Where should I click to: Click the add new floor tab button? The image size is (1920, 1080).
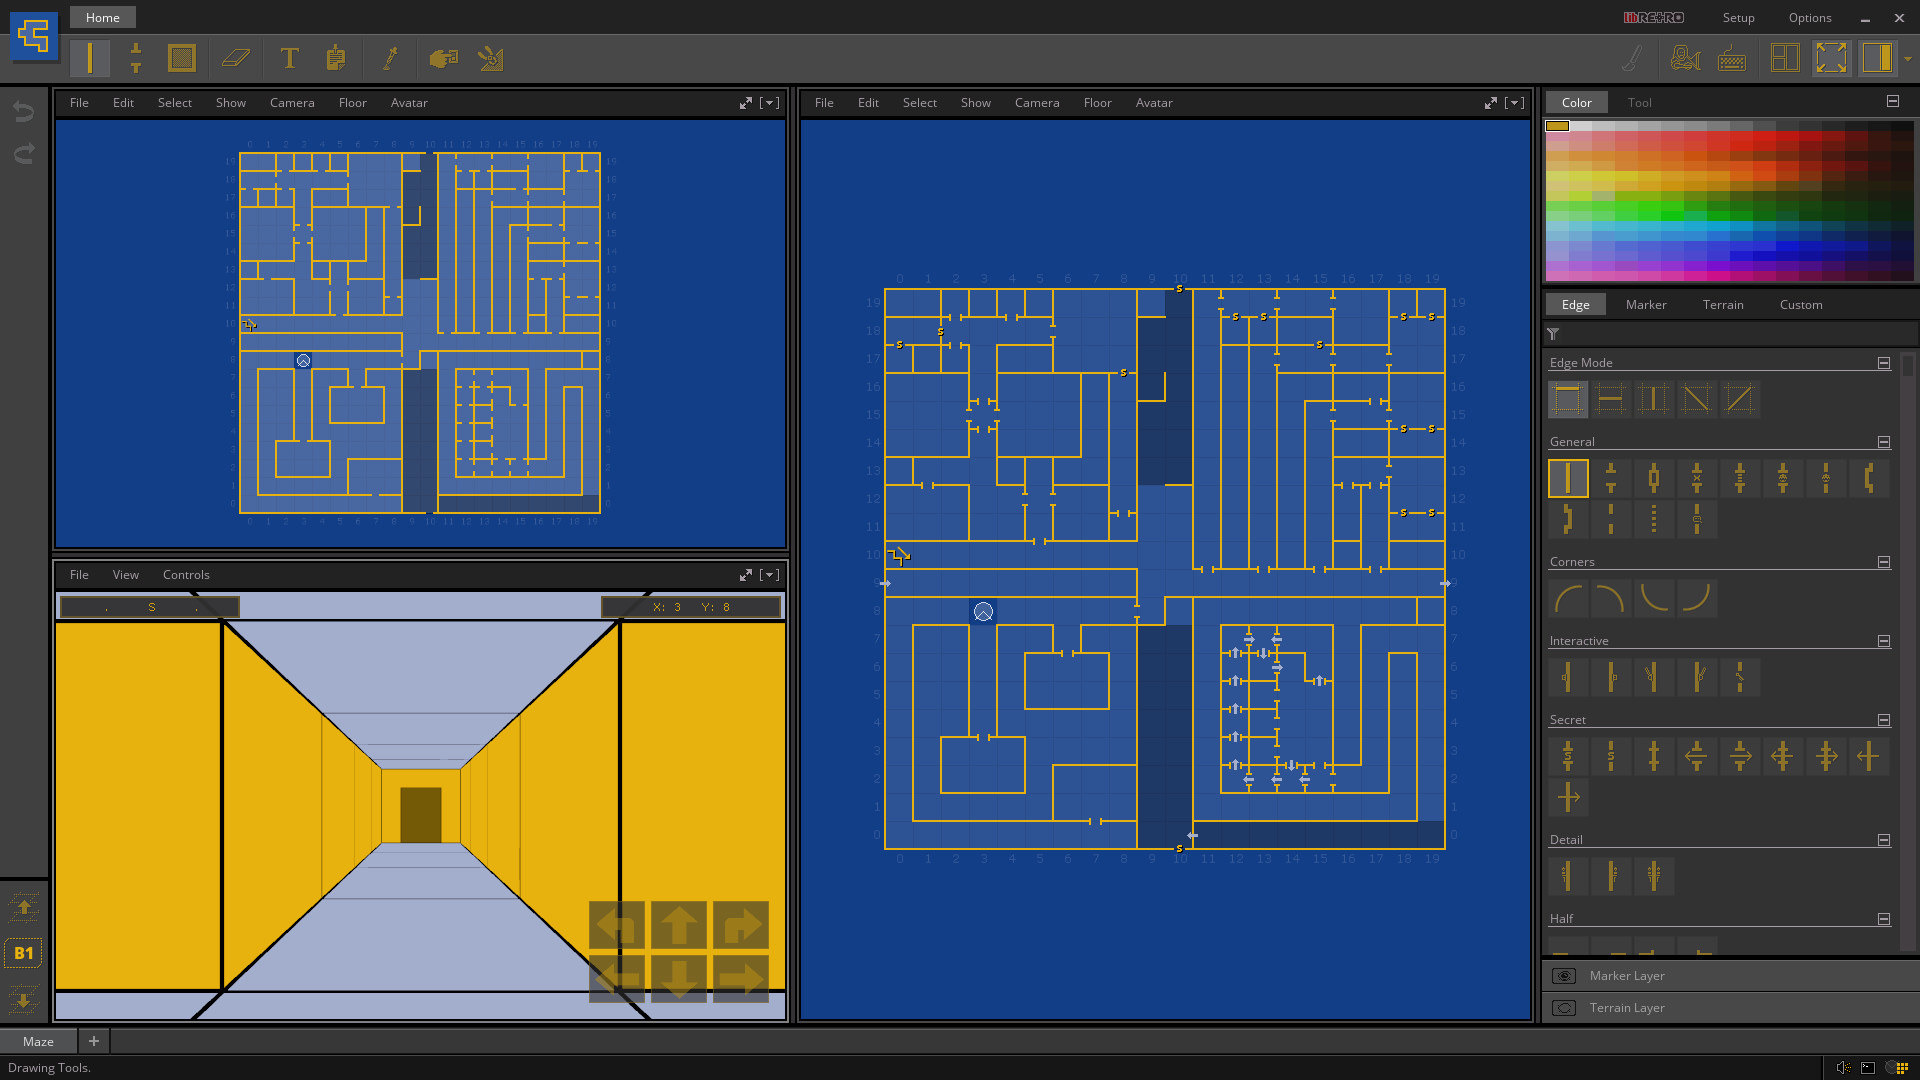click(94, 1040)
